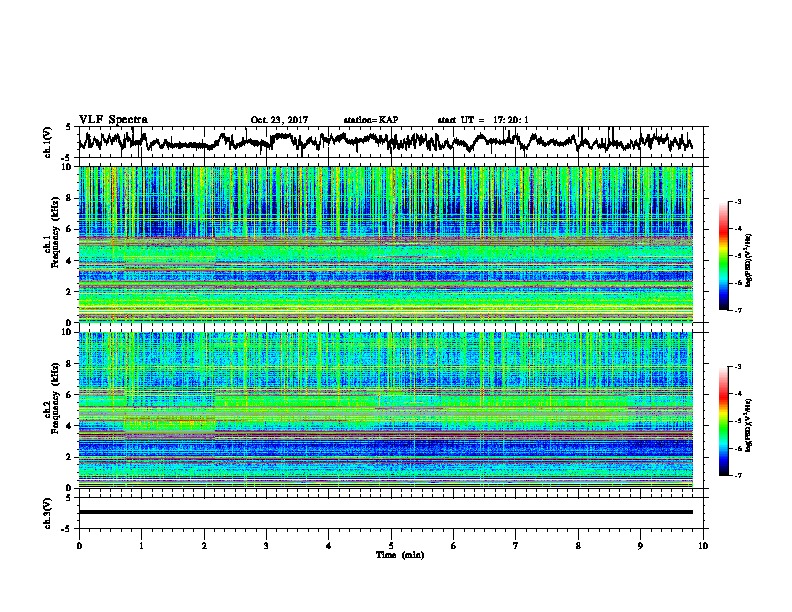Click the "-5" tick on the upper colorbar

pyautogui.click(x=737, y=256)
